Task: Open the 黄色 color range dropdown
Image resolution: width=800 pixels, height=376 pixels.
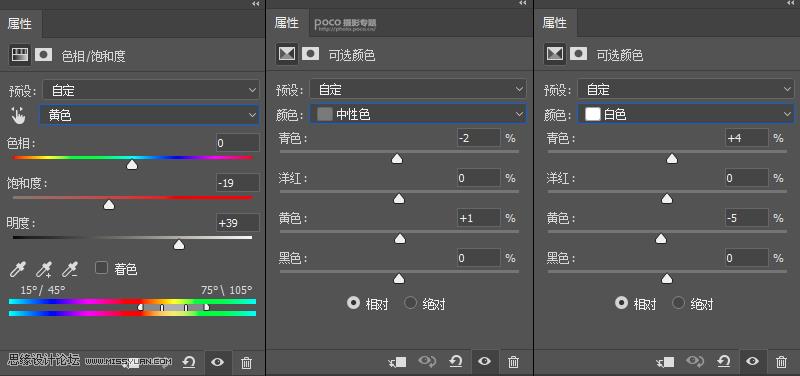Action: click(149, 115)
